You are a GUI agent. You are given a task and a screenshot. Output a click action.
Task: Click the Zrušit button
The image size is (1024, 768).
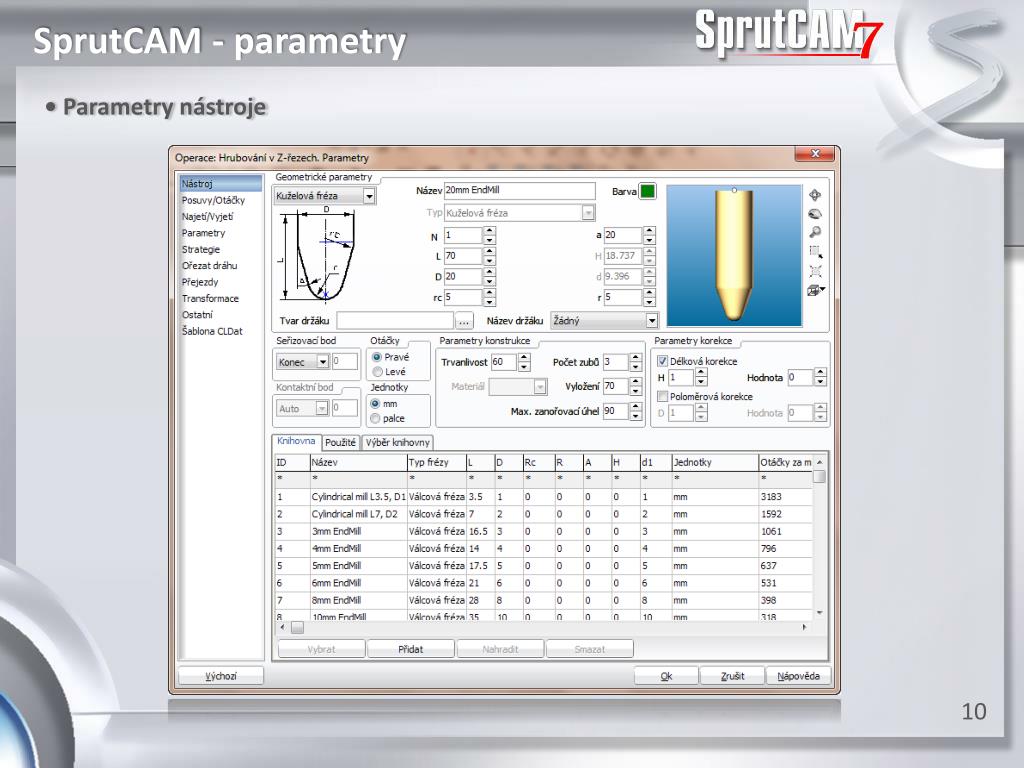732,676
